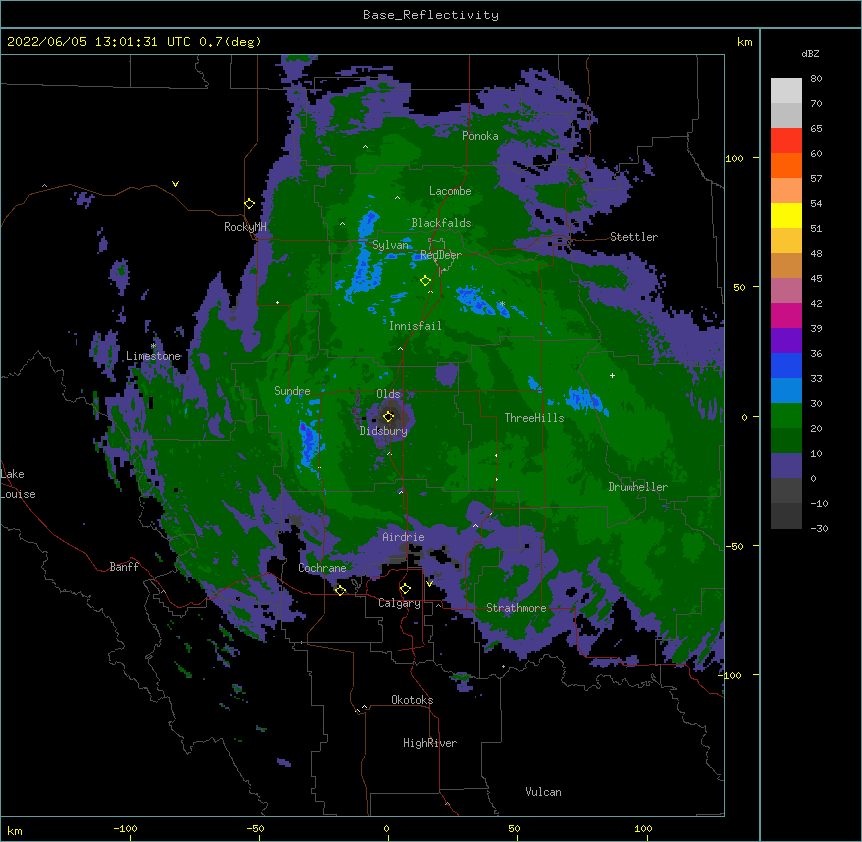862x842 pixels.
Task: Select the 20 dBZ green color swatch
Action: coord(786,440)
